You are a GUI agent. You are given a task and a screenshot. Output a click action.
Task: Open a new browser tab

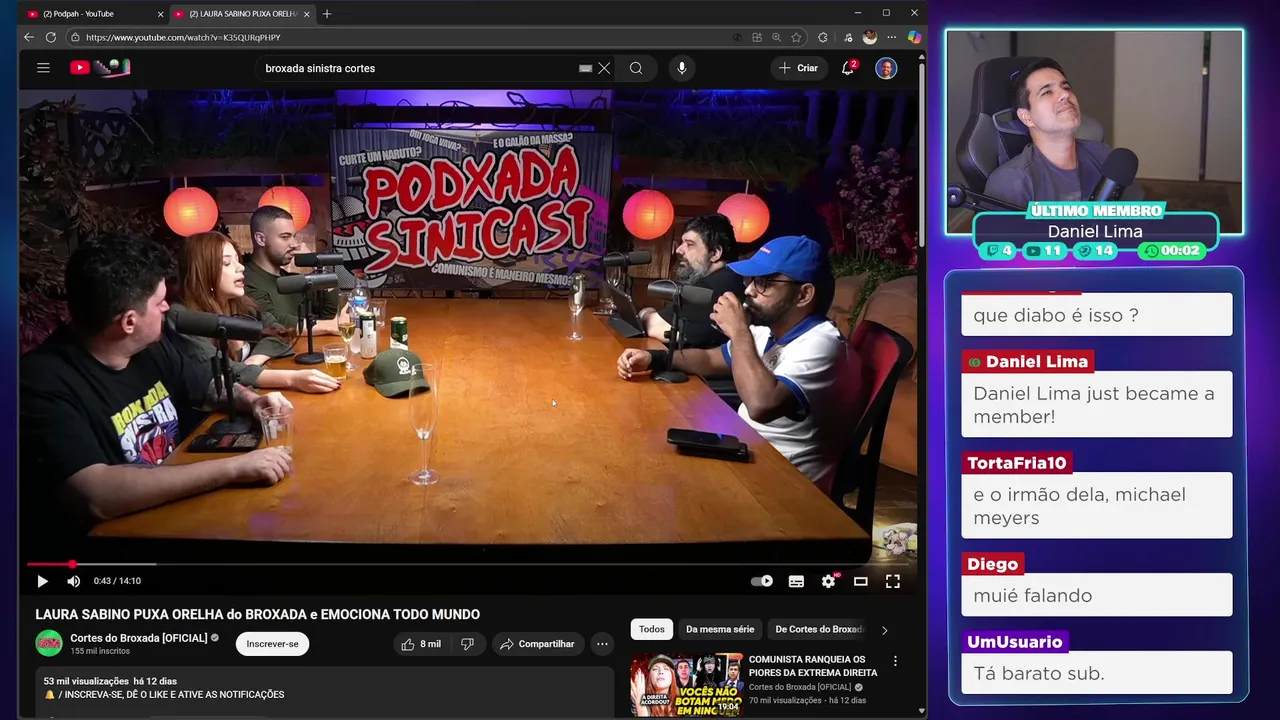coord(326,14)
